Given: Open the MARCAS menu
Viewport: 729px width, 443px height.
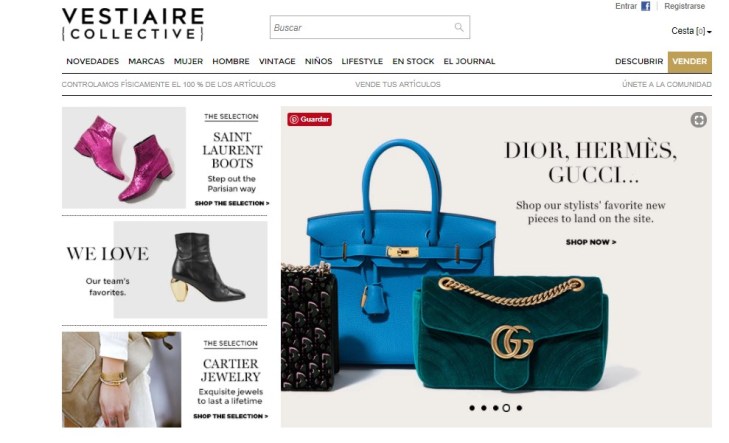Looking at the screenshot, I should [146, 61].
